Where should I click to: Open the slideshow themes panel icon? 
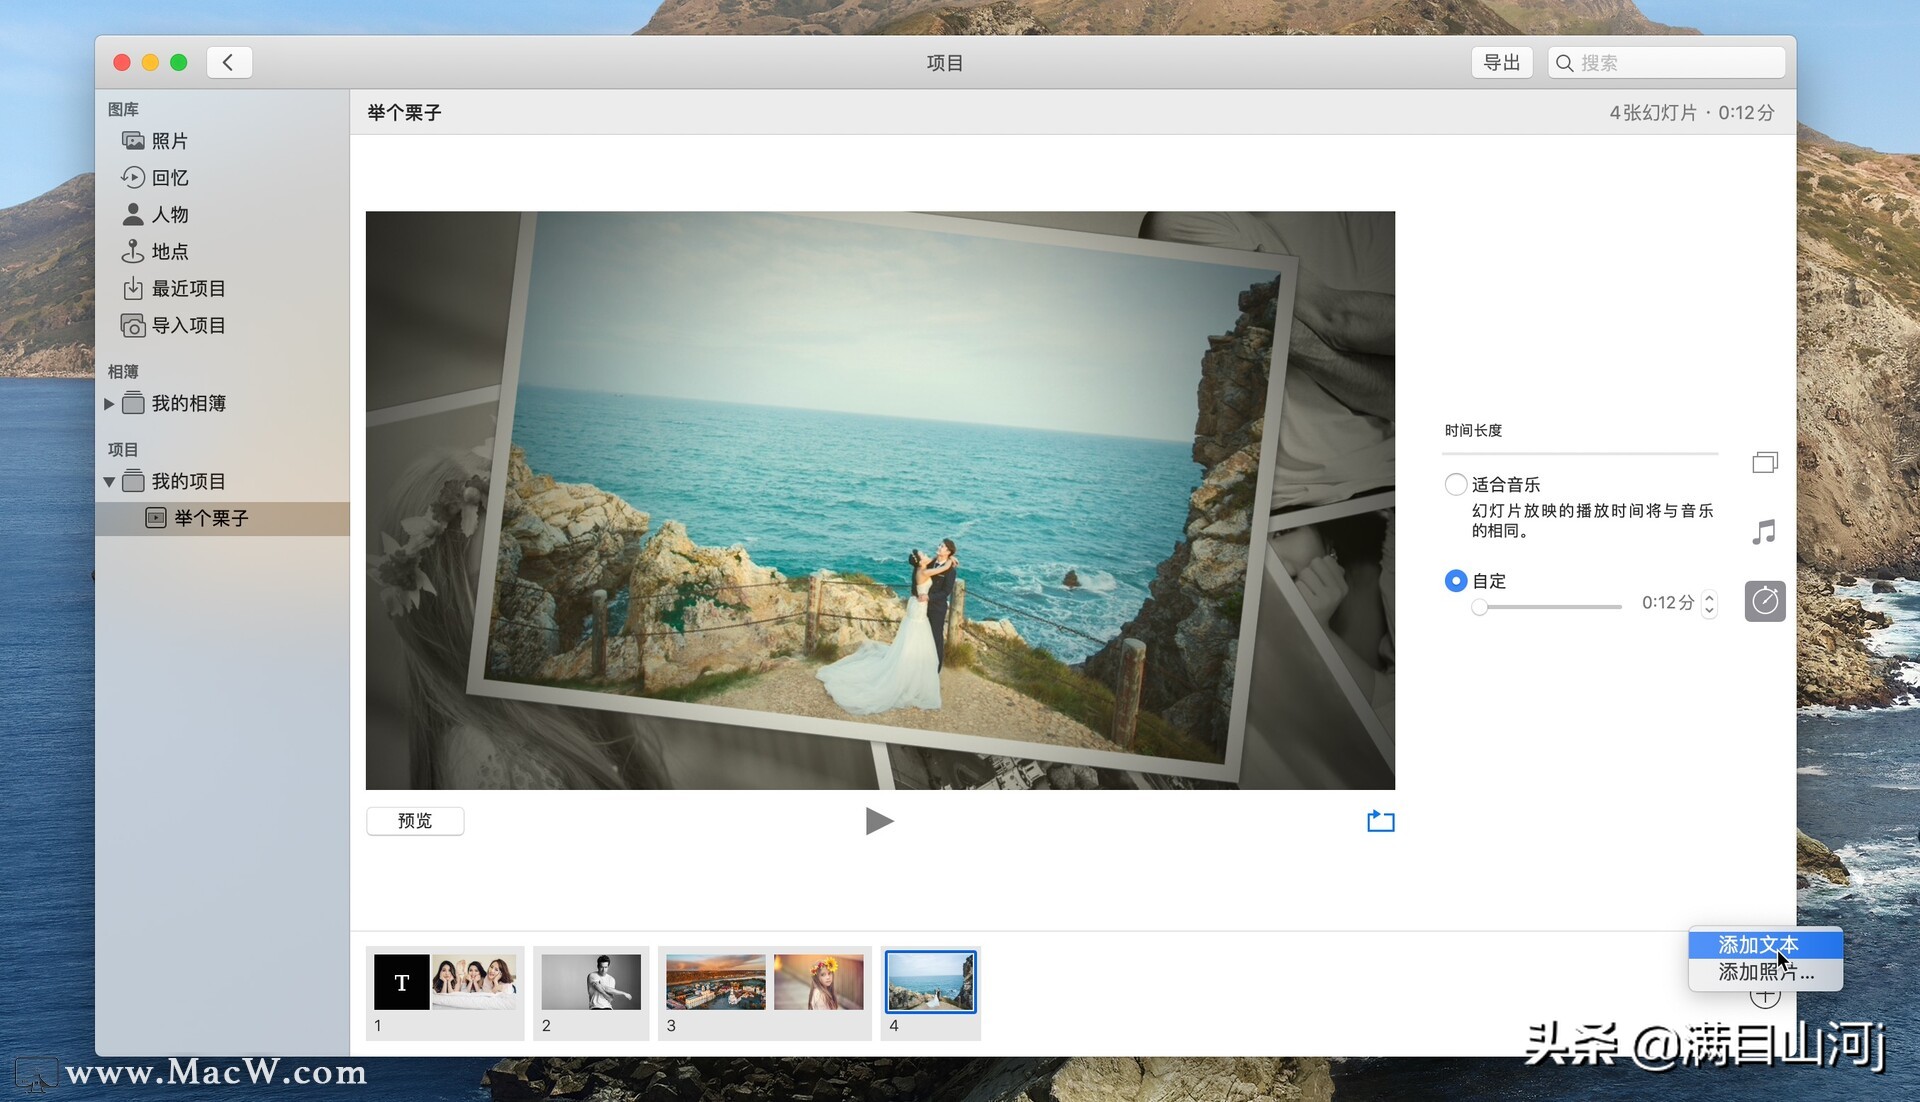[1765, 462]
